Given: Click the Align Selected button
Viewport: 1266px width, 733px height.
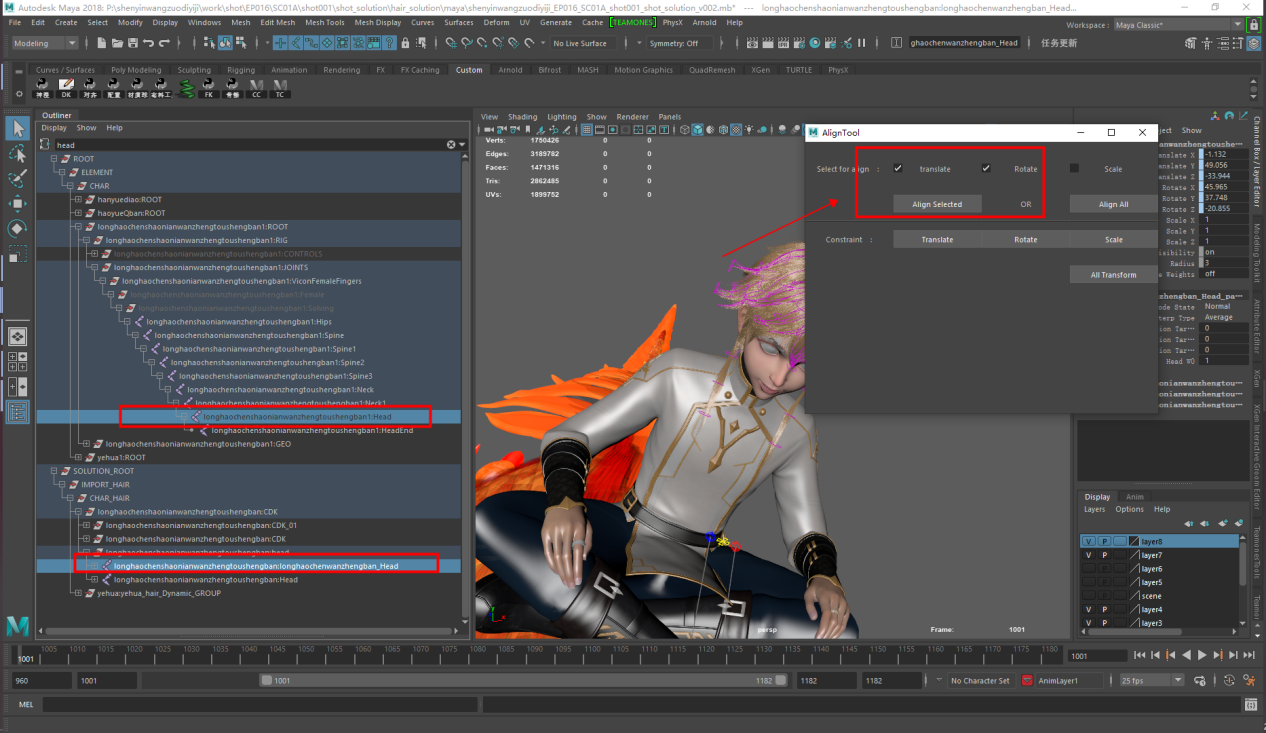Looking at the screenshot, I should [x=937, y=204].
